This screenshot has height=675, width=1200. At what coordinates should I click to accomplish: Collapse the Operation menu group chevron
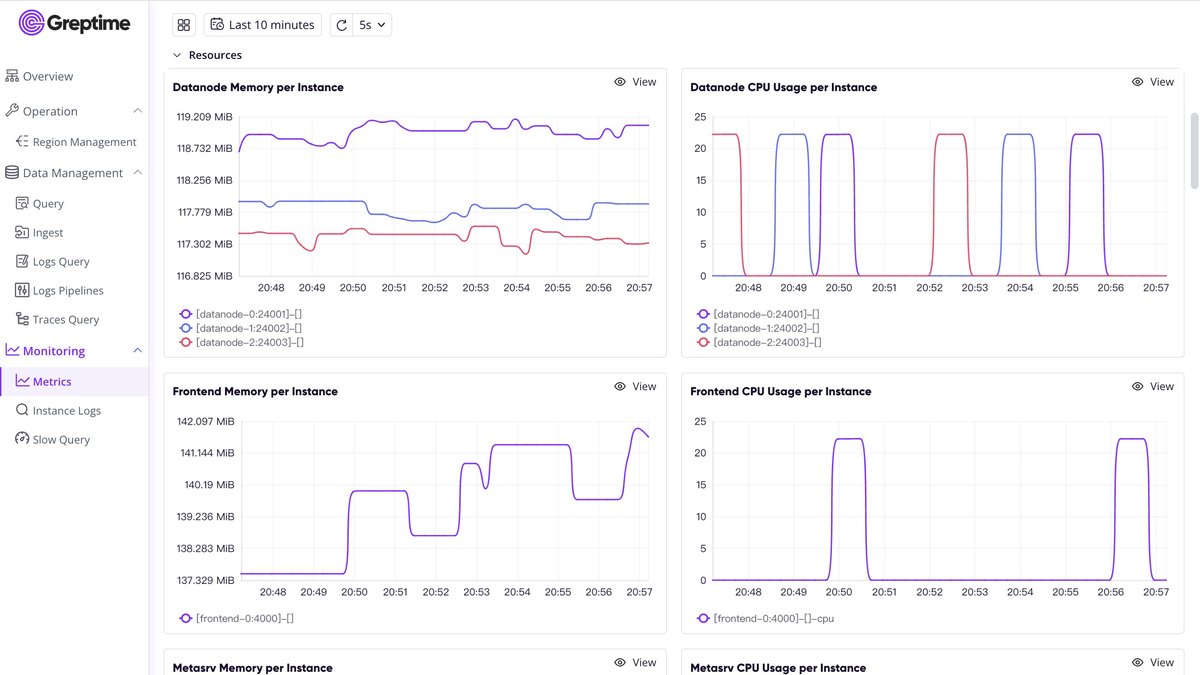[x=138, y=111]
